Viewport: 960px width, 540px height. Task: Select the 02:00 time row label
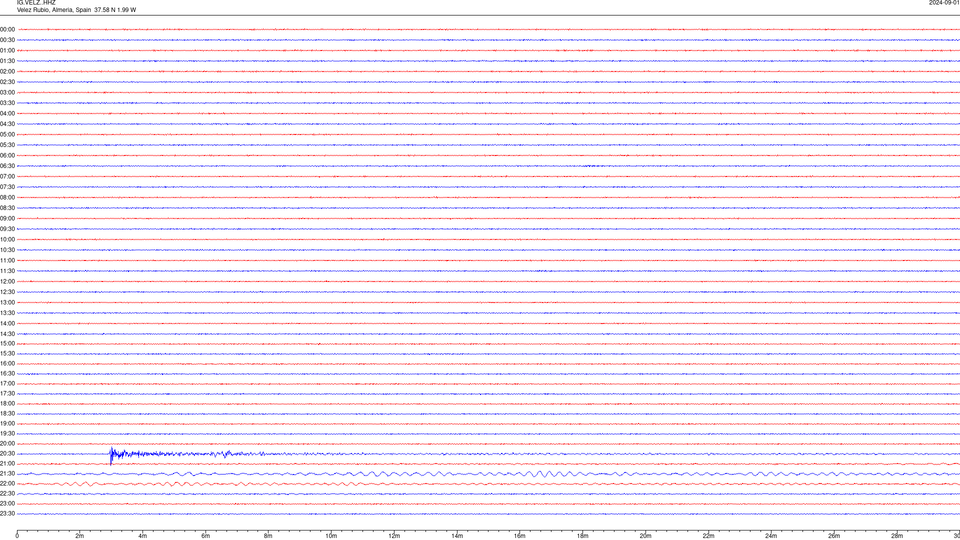(7, 71)
